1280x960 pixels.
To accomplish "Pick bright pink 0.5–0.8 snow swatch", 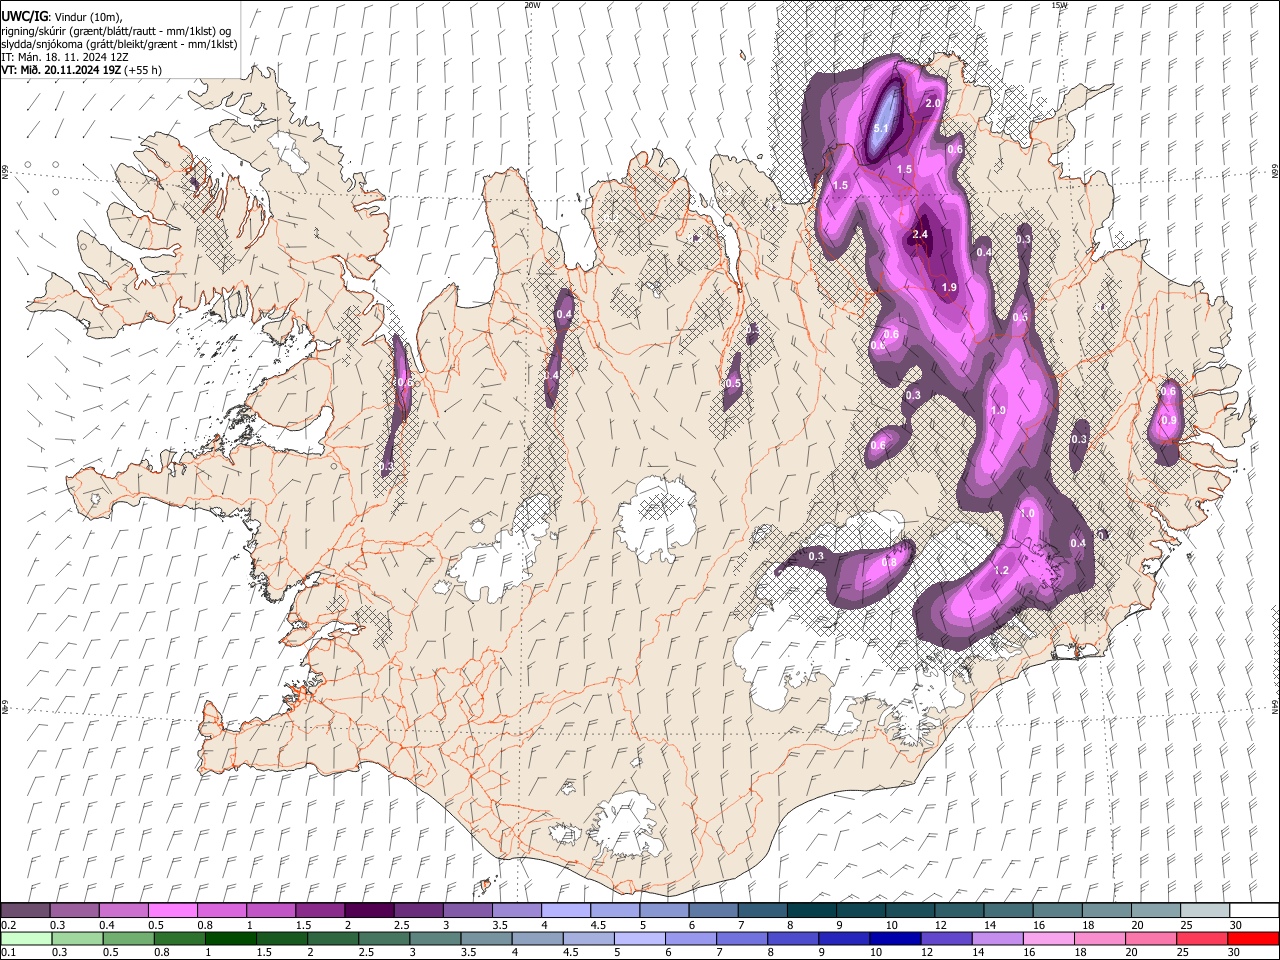I will click(x=172, y=910).
